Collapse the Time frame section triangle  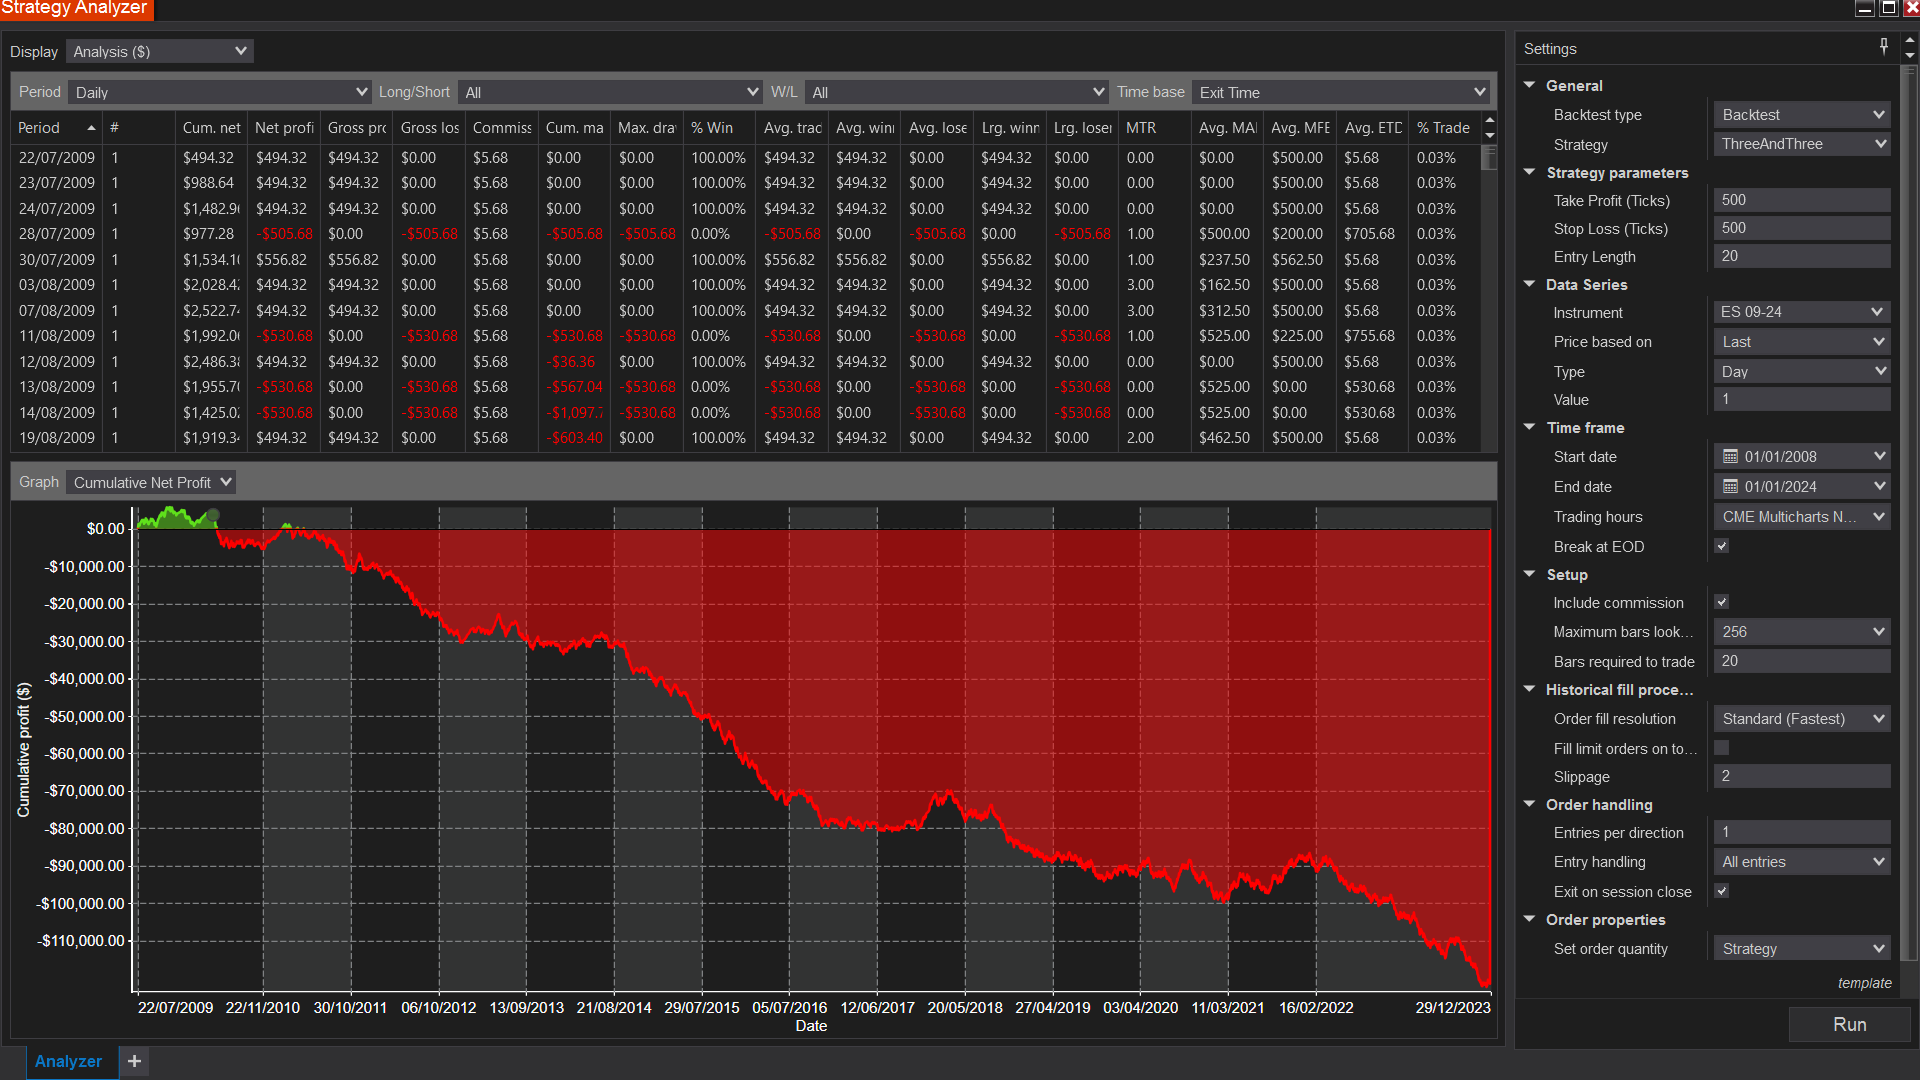click(x=1529, y=428)
